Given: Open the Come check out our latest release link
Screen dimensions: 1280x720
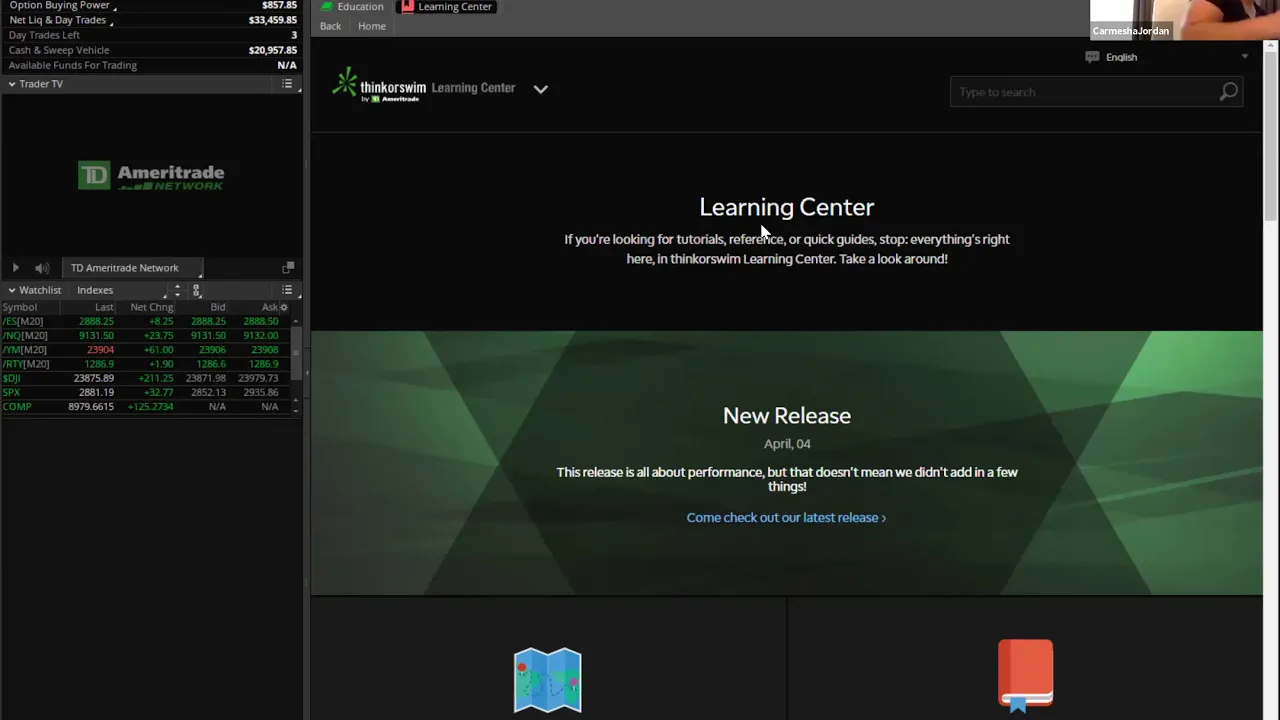Looking at the screenshot, I should click(786, 517).
